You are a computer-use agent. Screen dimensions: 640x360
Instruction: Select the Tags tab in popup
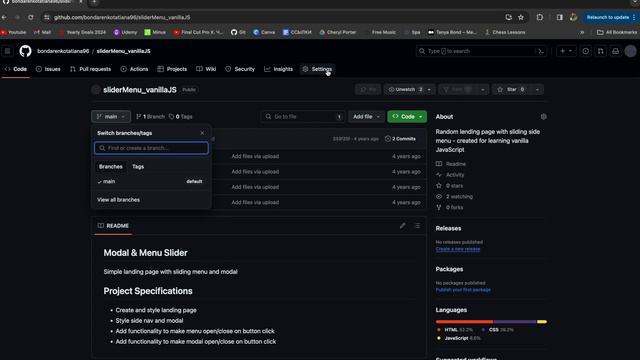[x=138, y=167]
